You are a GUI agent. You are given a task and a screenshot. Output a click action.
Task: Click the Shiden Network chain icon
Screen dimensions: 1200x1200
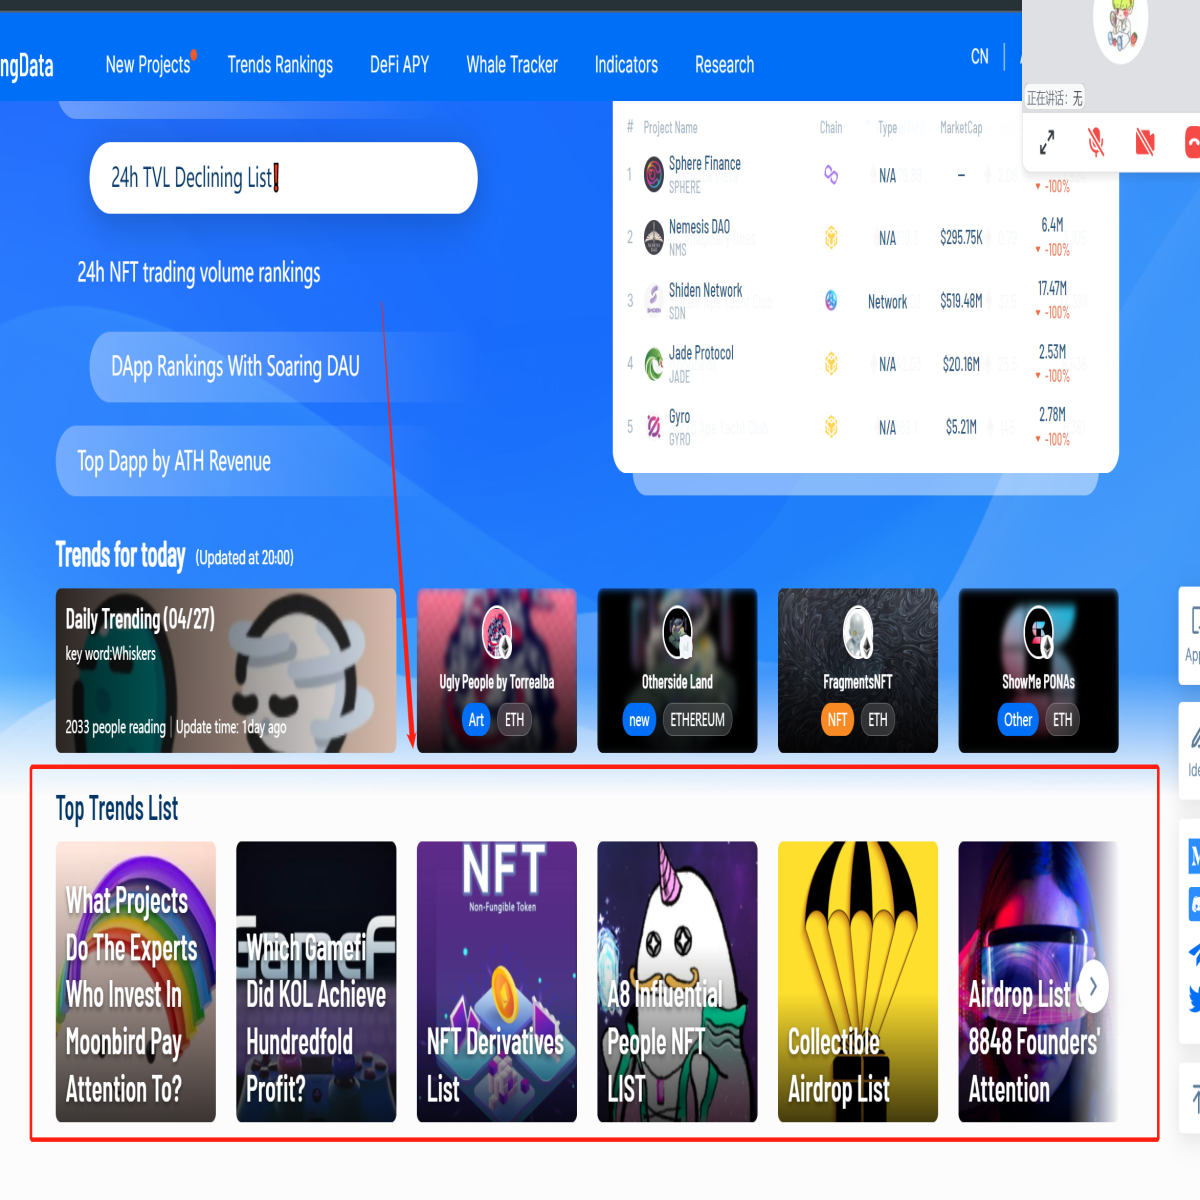[831, 300]
